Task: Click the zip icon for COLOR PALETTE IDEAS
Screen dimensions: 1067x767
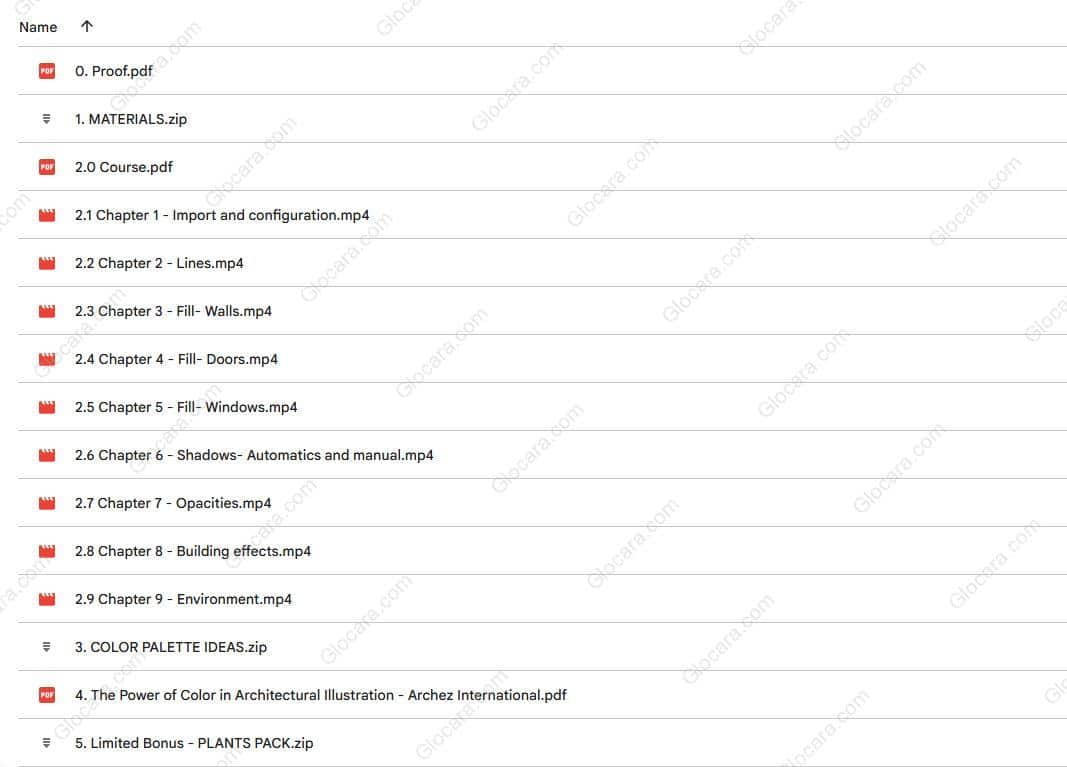Action: (46, 647)
